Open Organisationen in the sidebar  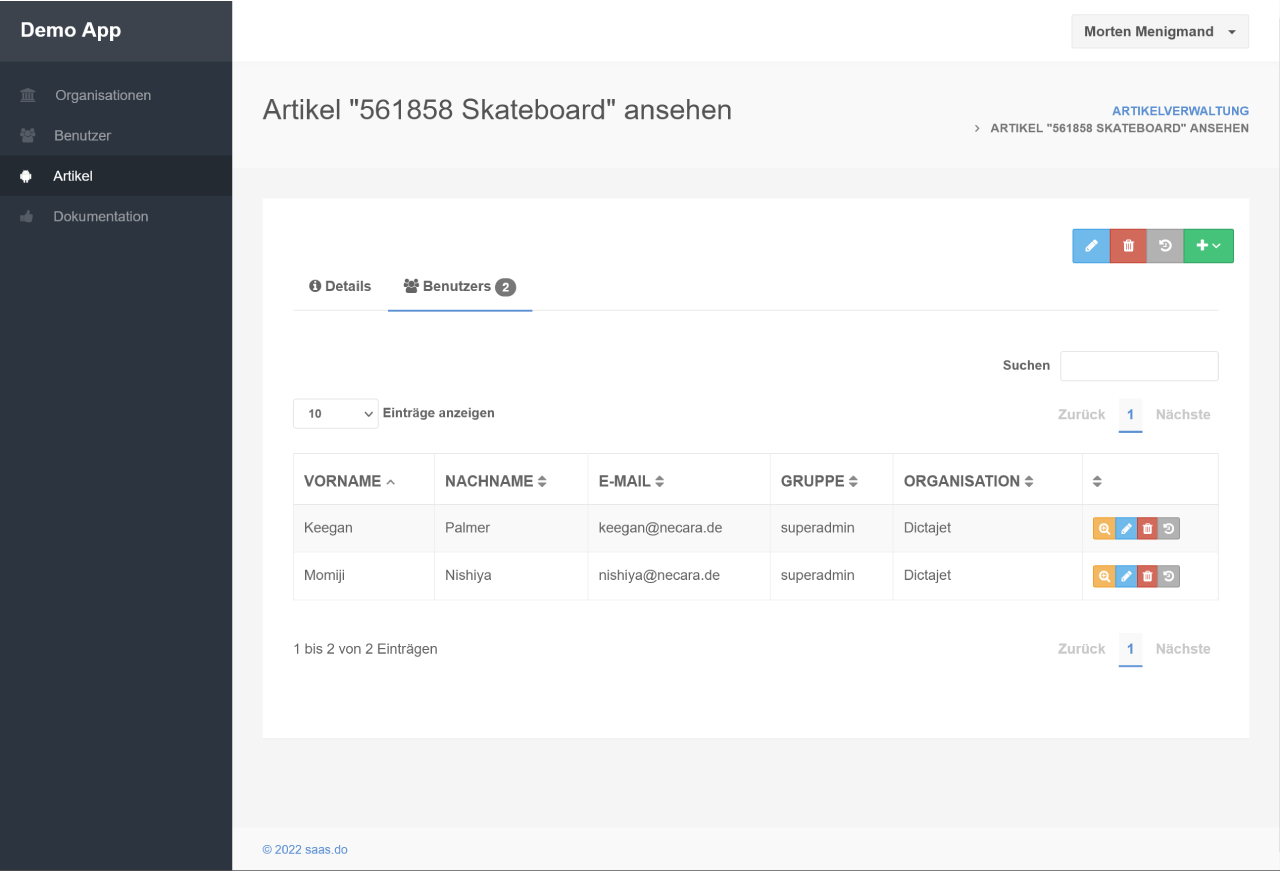pyautogui.click(x=103, y=96)
